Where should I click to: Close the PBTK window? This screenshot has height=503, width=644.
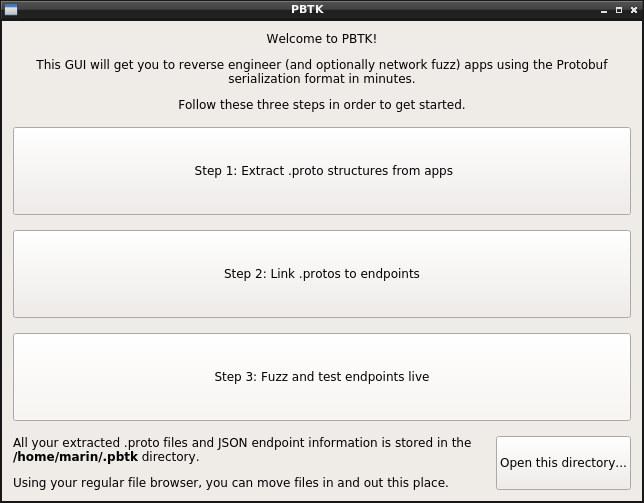tap(634, 10)
